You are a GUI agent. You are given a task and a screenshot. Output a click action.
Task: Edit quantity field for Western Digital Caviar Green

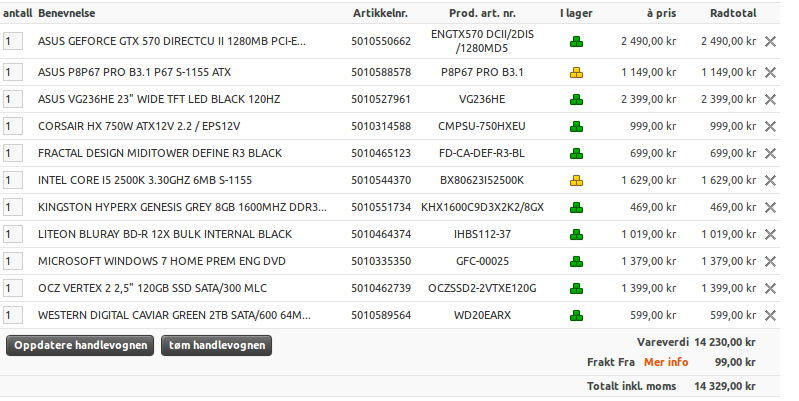13,315
